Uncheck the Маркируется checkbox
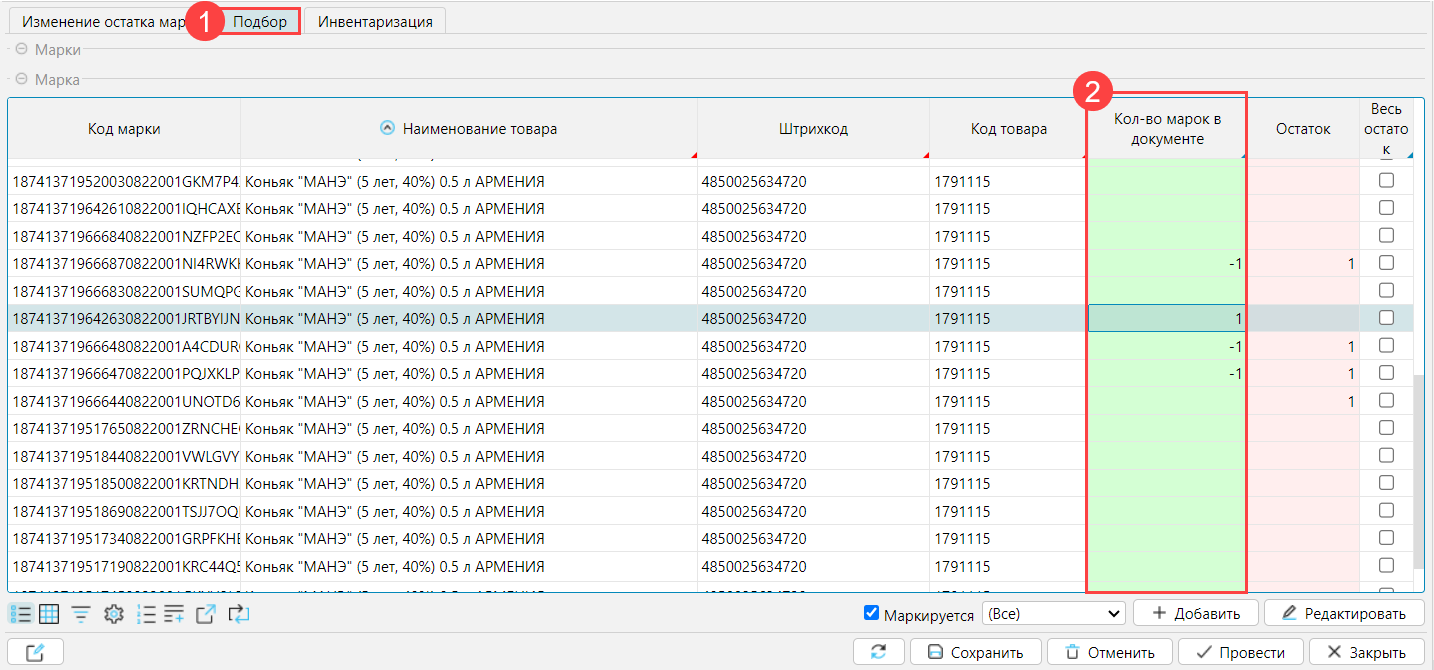 pos(871,613)
